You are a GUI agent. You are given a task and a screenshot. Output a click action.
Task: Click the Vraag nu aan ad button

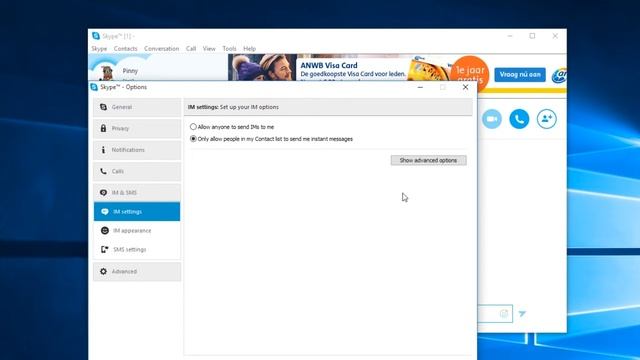click(520, 75)
